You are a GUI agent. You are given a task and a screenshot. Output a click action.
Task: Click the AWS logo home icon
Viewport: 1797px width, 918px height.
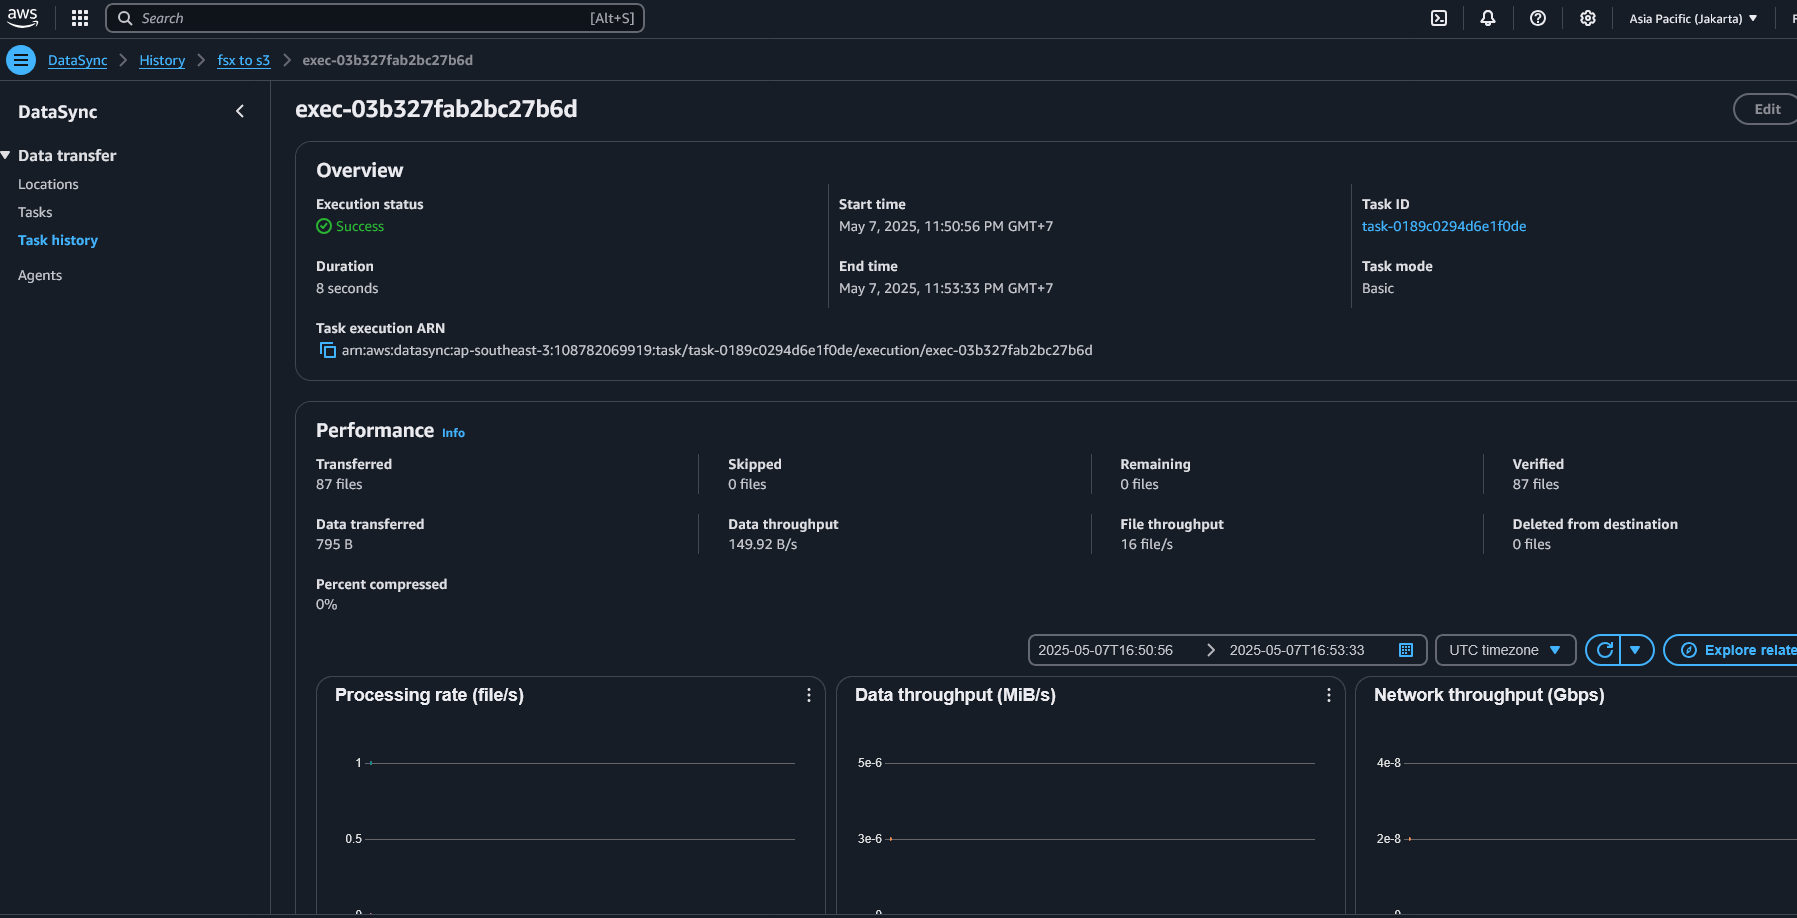[22, 18]
